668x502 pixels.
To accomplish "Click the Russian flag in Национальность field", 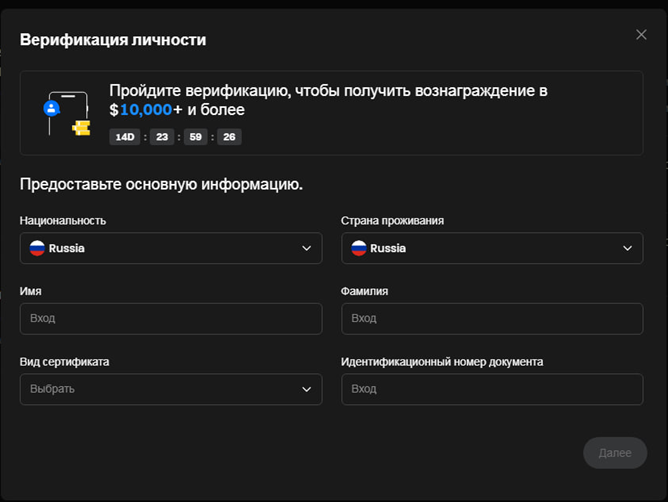I will pos(37,249).
